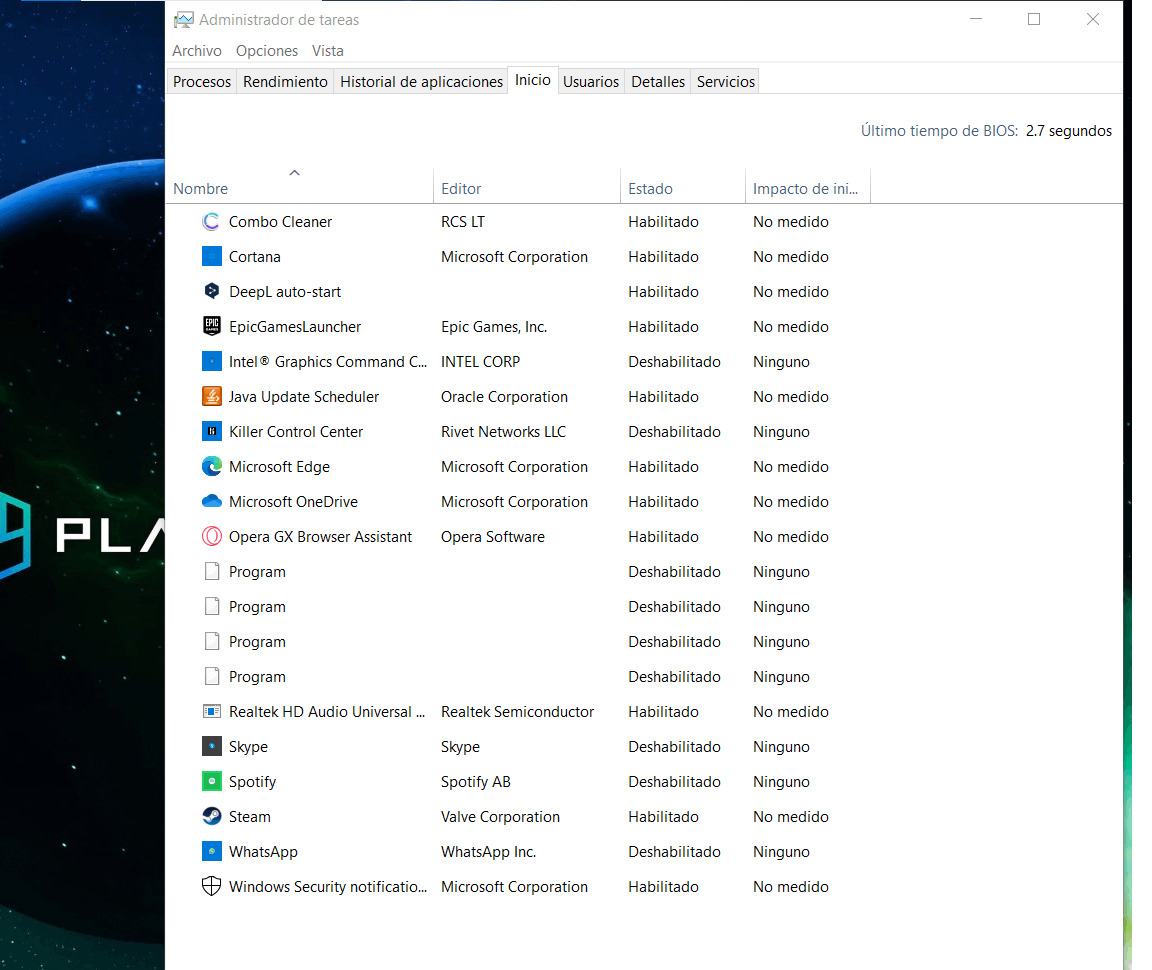Click Habilitado status in Steam row

(x=663, y=816)
